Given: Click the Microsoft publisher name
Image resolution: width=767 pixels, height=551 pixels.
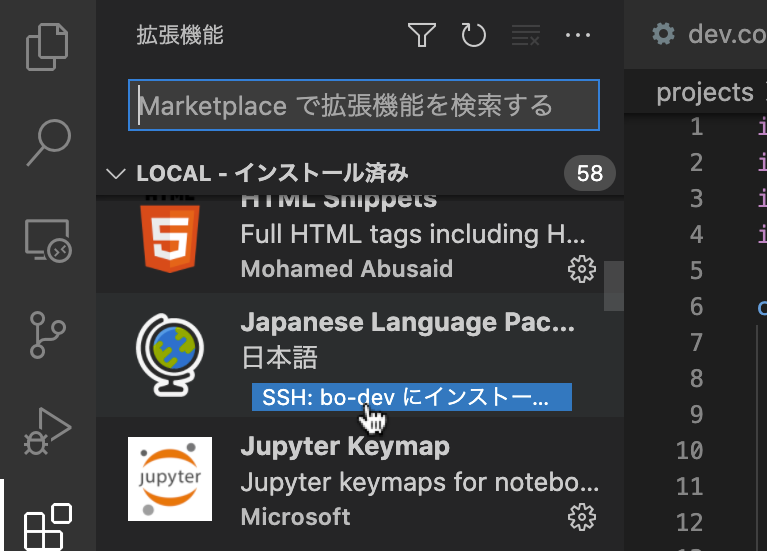Looking at the screenshot, I should (295, 517).
